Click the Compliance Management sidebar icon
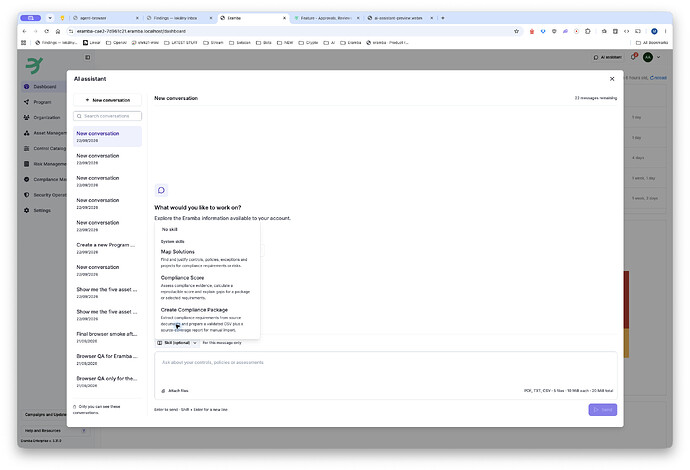This screenshot has height=470, width=690. click(26, 180)
